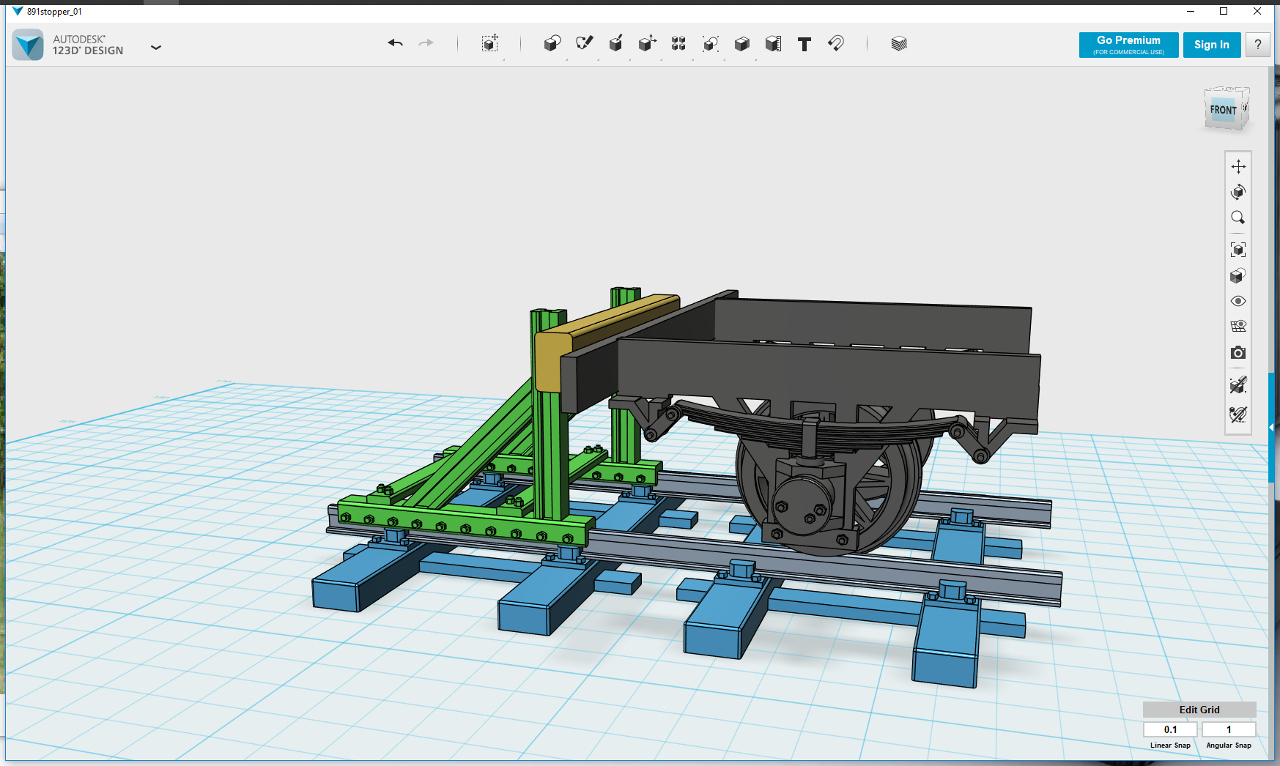
Task: Toggle show/hide visibility with eye icon
Action: click(x=1238, y=301)
